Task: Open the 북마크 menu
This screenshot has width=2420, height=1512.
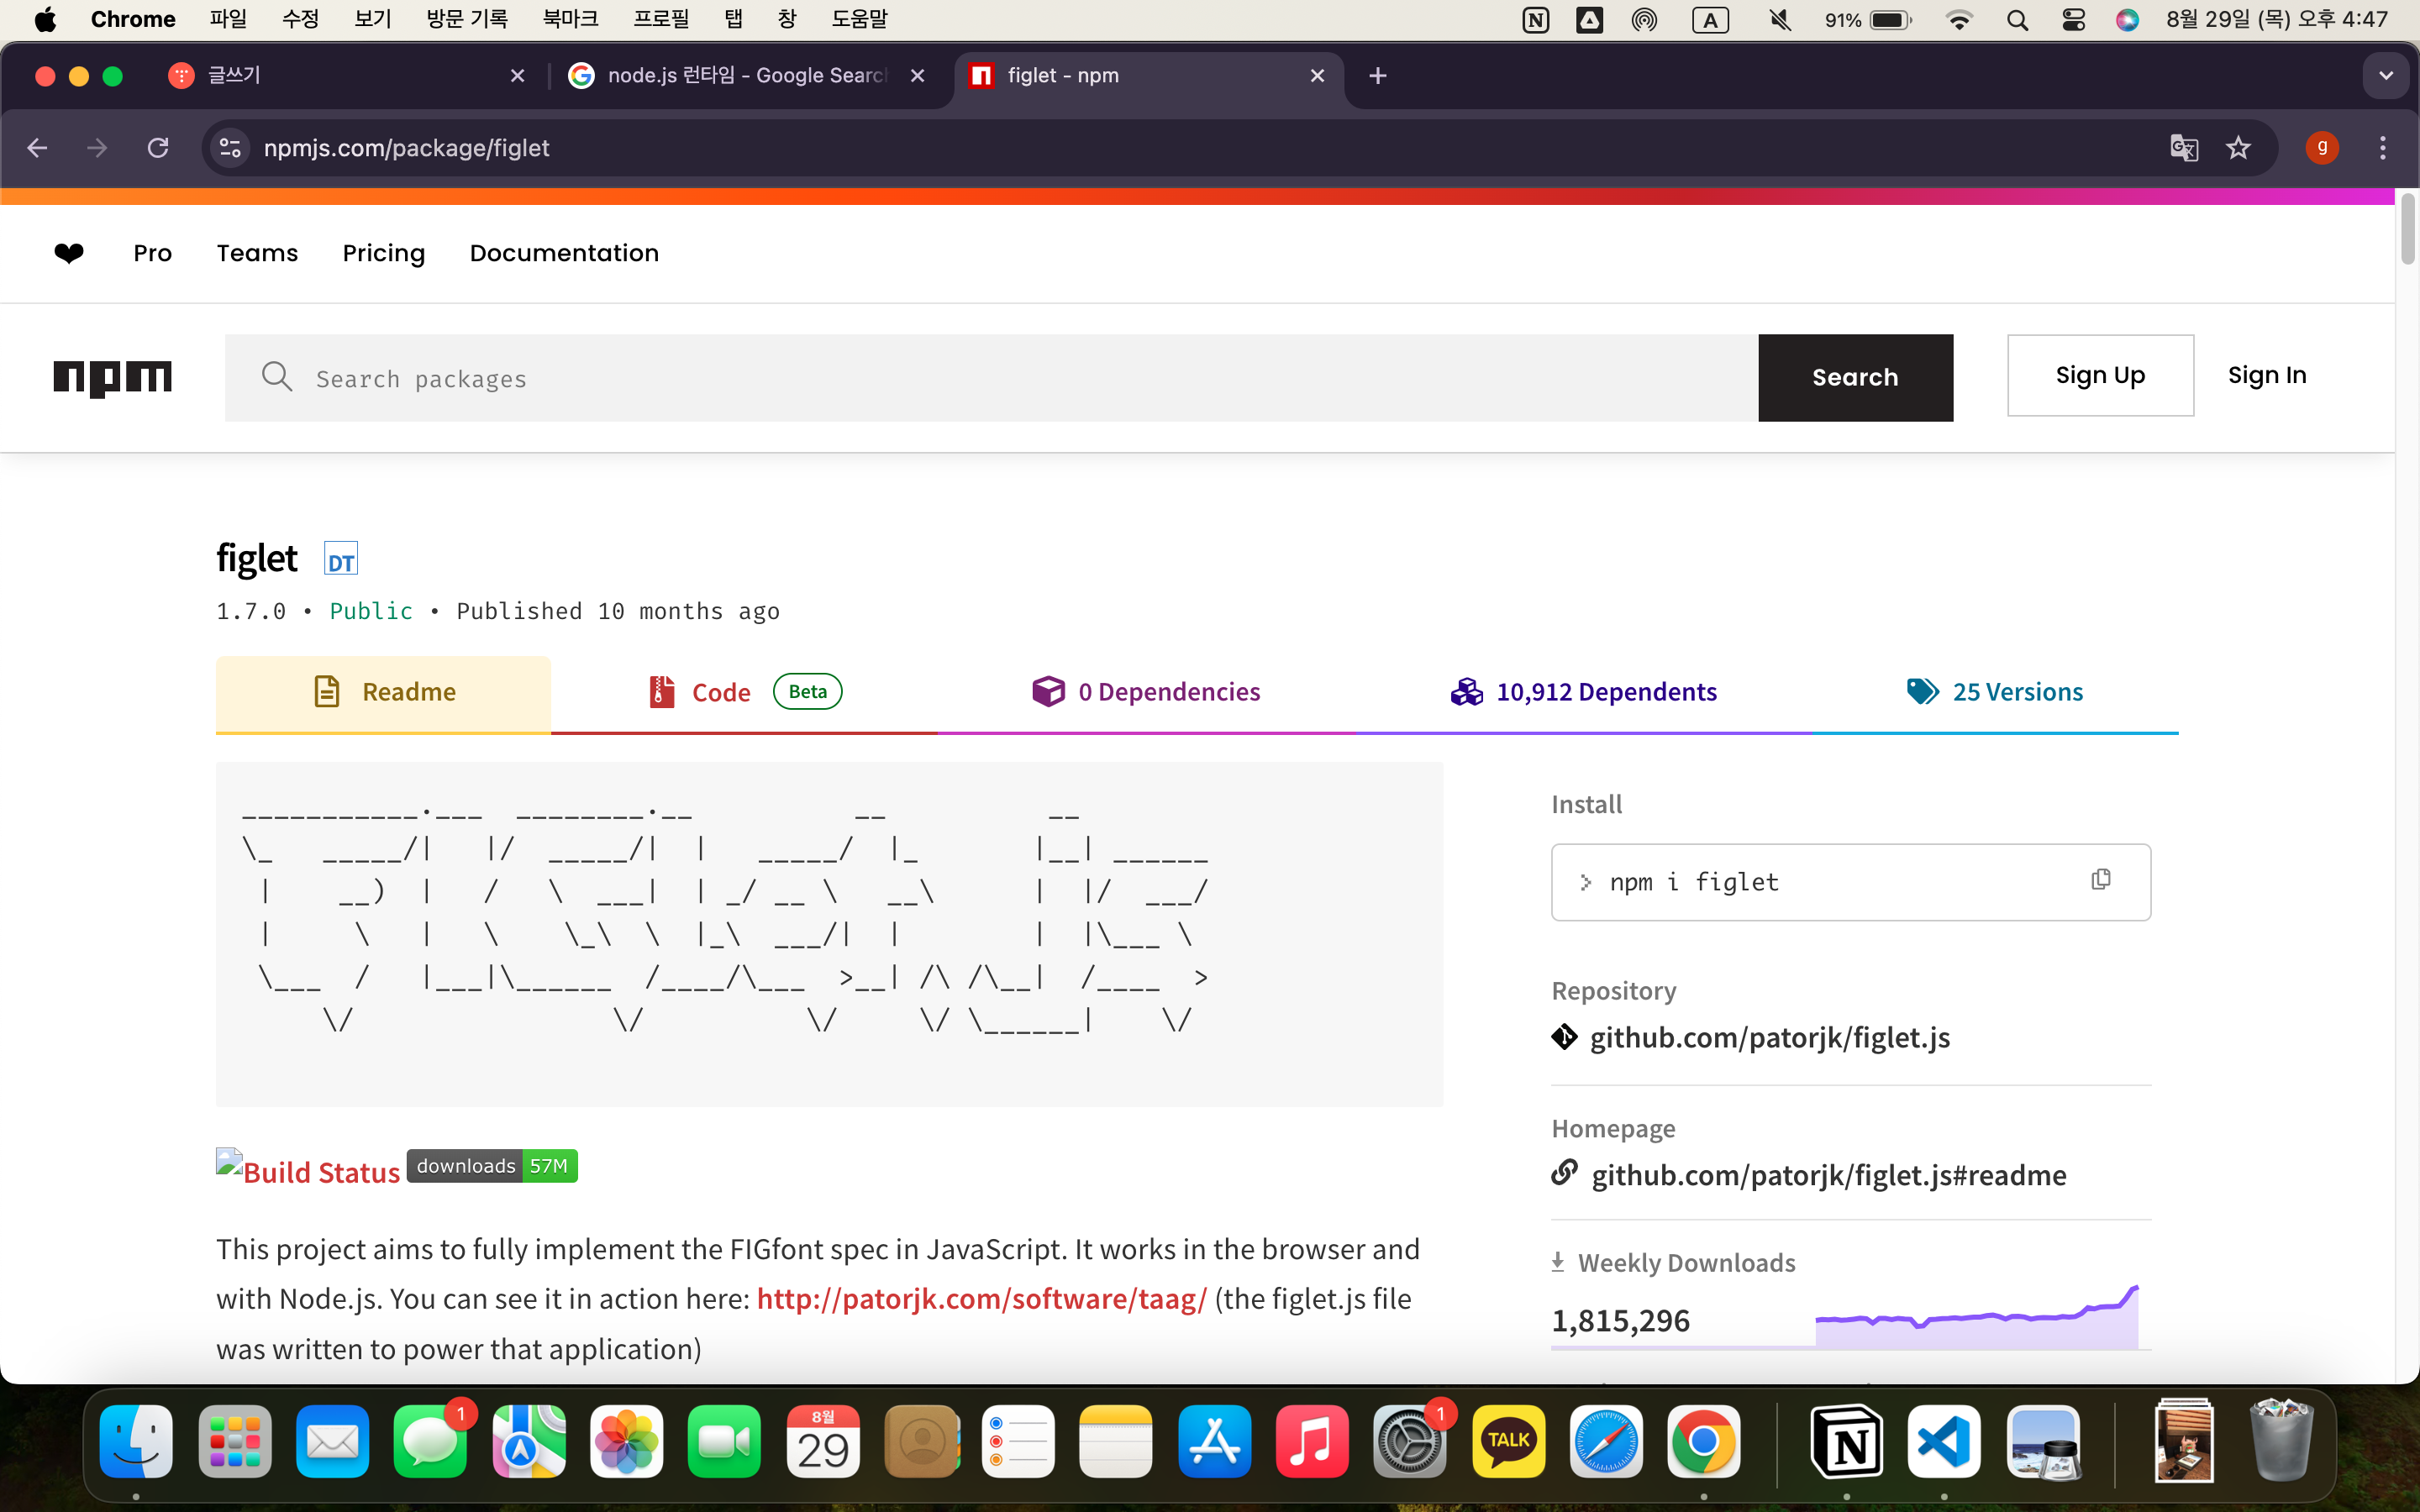Action: [x=570, y=20]
